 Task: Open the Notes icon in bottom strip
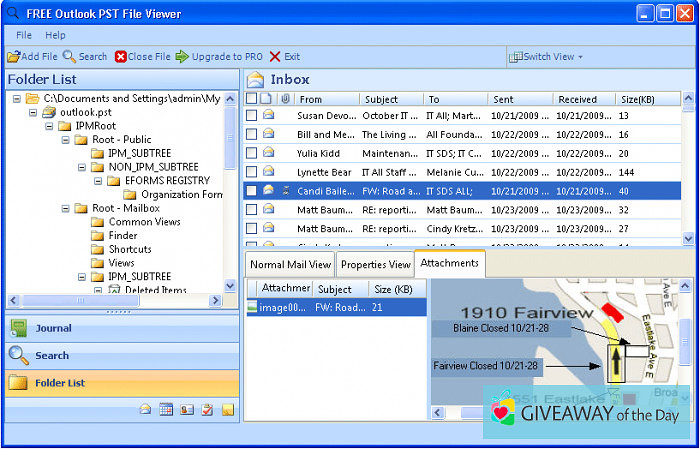tap(228, 410)
